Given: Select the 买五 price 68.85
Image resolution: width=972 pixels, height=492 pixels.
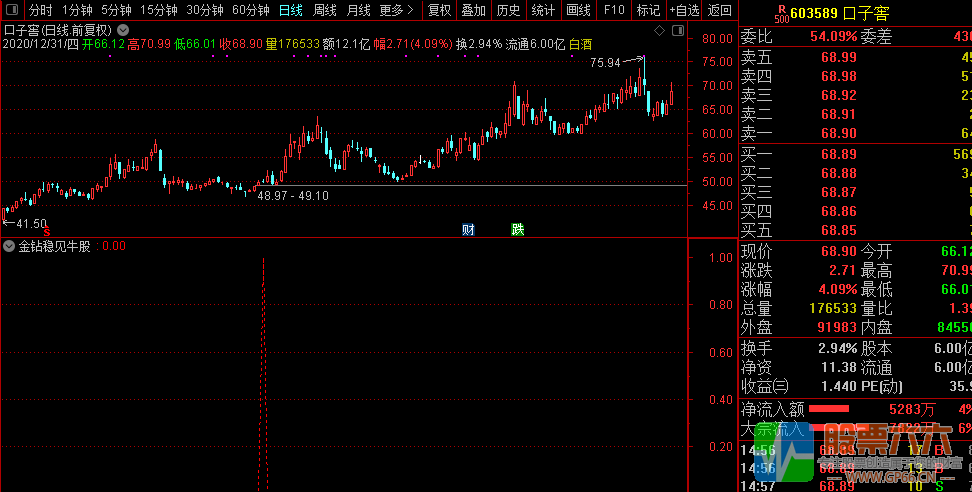Looking at the screenshot, I should (x=839, y=230).
